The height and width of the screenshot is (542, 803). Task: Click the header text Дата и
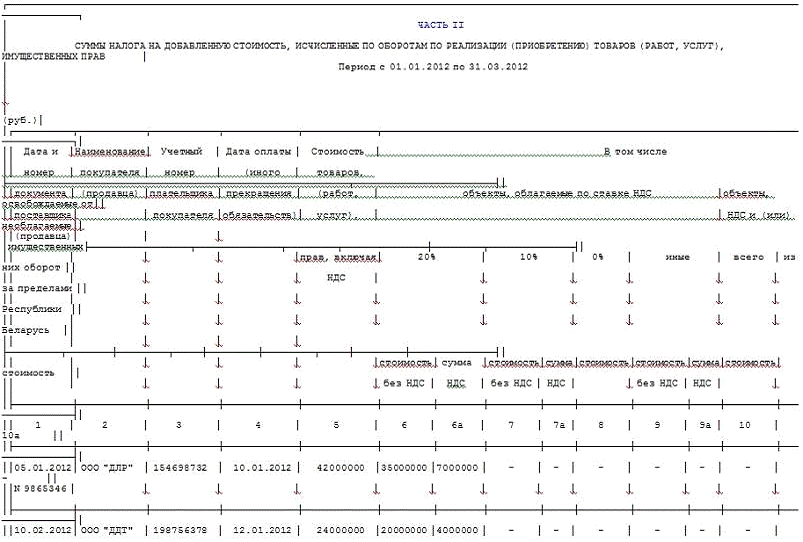tap(41, 152)
